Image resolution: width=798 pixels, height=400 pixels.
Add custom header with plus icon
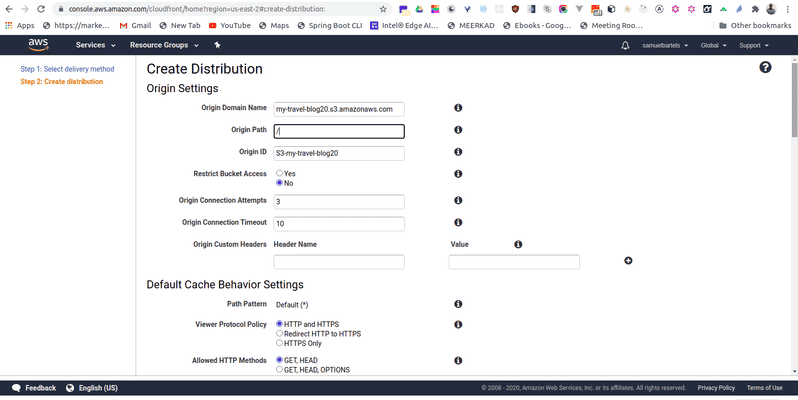(x=628, y=261)
